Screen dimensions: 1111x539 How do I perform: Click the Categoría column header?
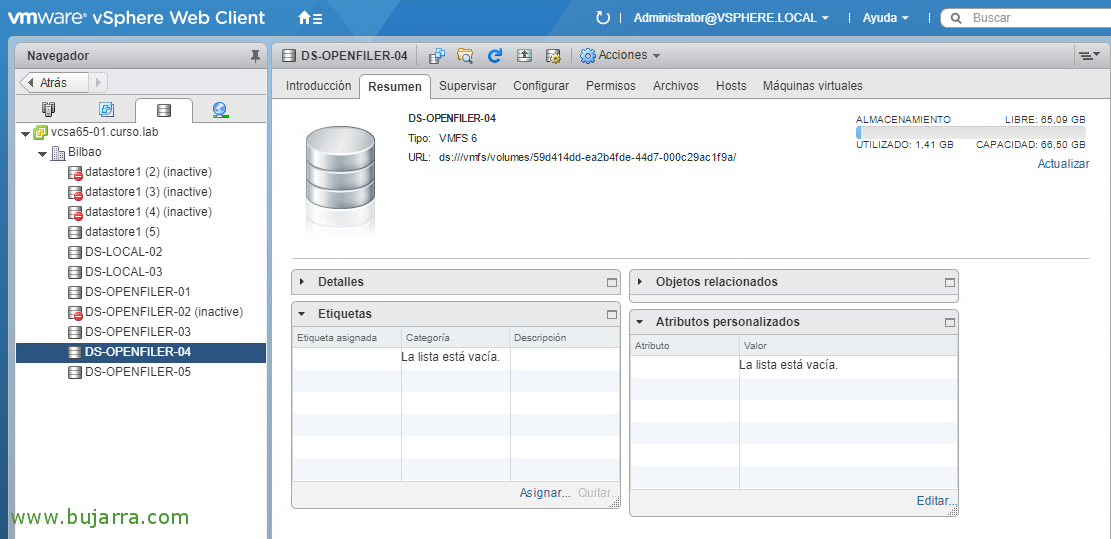456,338
